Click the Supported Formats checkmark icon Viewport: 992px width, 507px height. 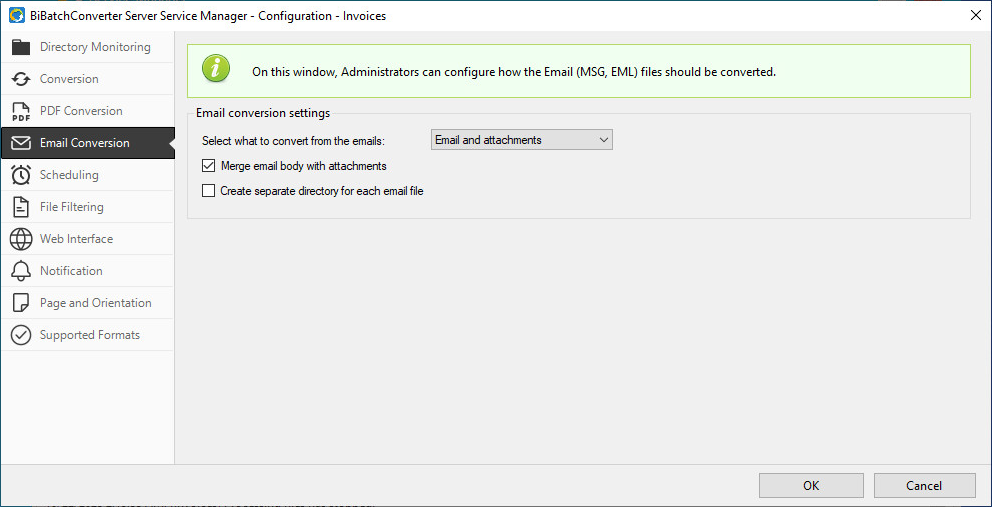pos(21,335)
